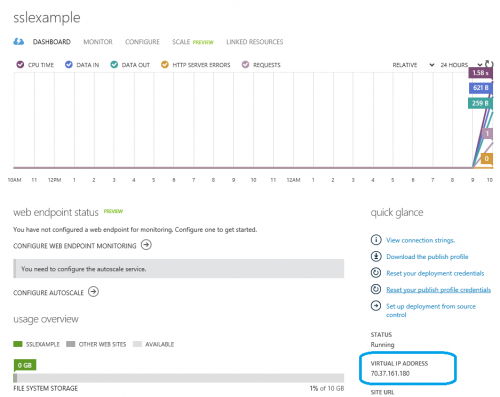The width and height of the screenshot is (500, 397).
Task: Click the arrow icon beside Configure Autoscale
Action: point(93,292)
